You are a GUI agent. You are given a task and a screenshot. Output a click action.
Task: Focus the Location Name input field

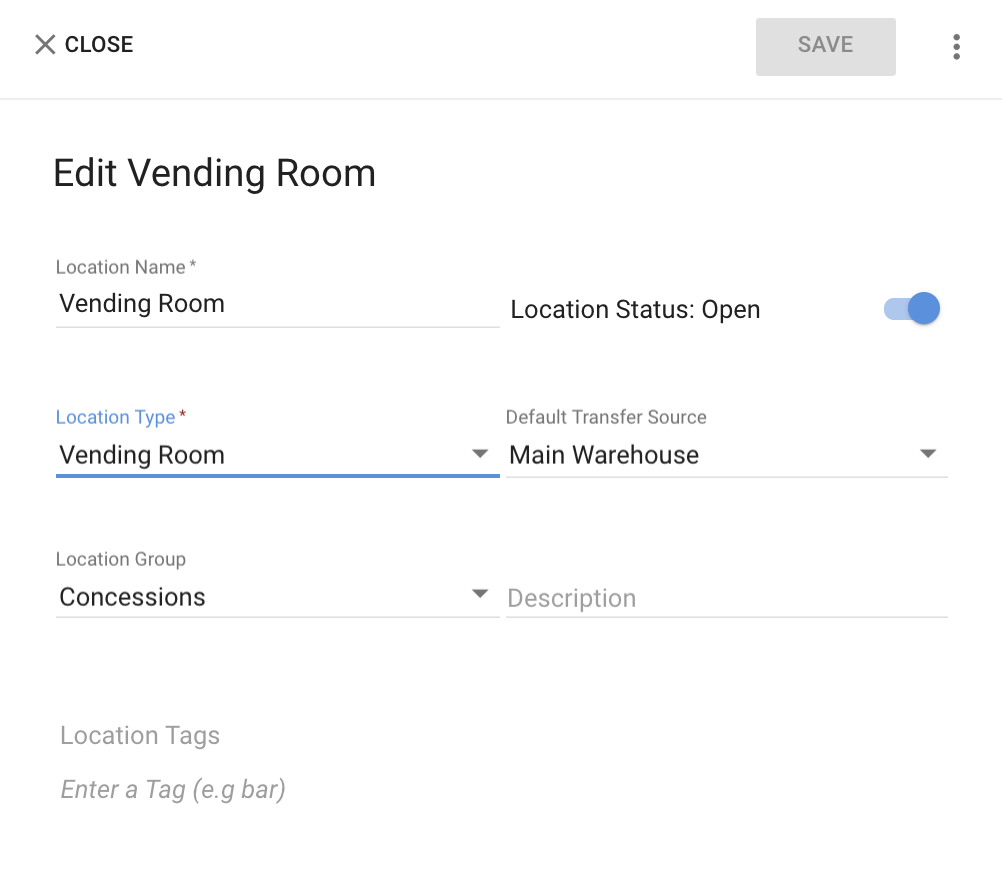pyautogui.click(x=277, y=304)
